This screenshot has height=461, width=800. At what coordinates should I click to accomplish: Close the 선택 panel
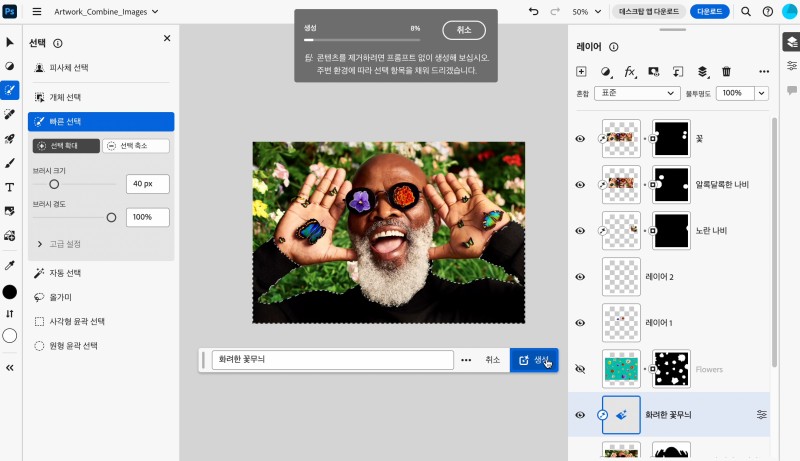pyautogui.click(x=167, y=38)
